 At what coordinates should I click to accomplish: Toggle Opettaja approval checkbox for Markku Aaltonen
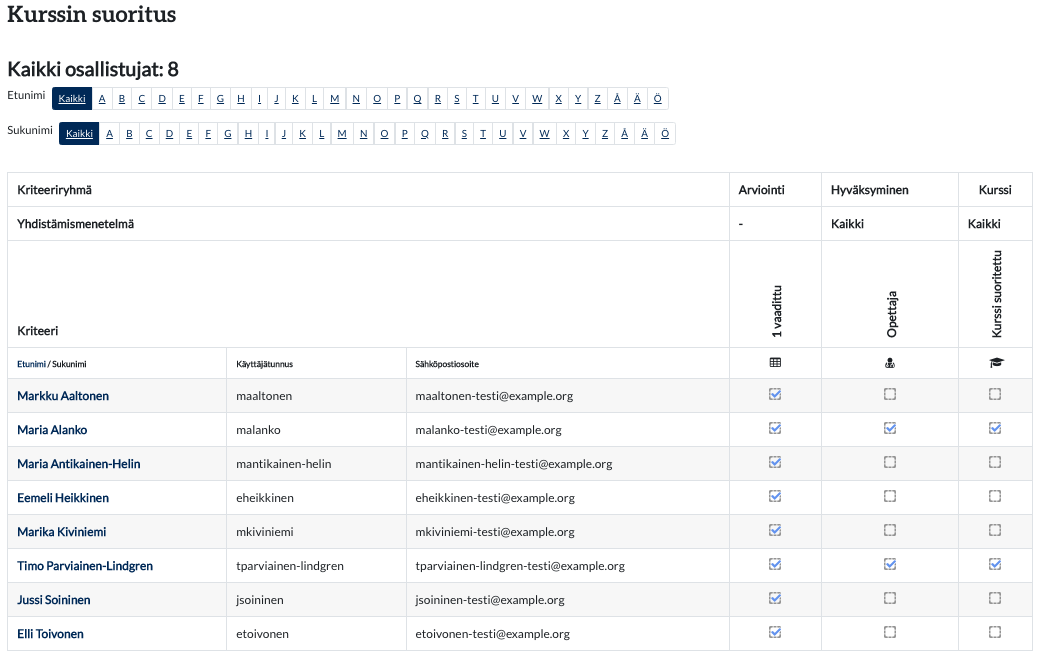[890, 395]
